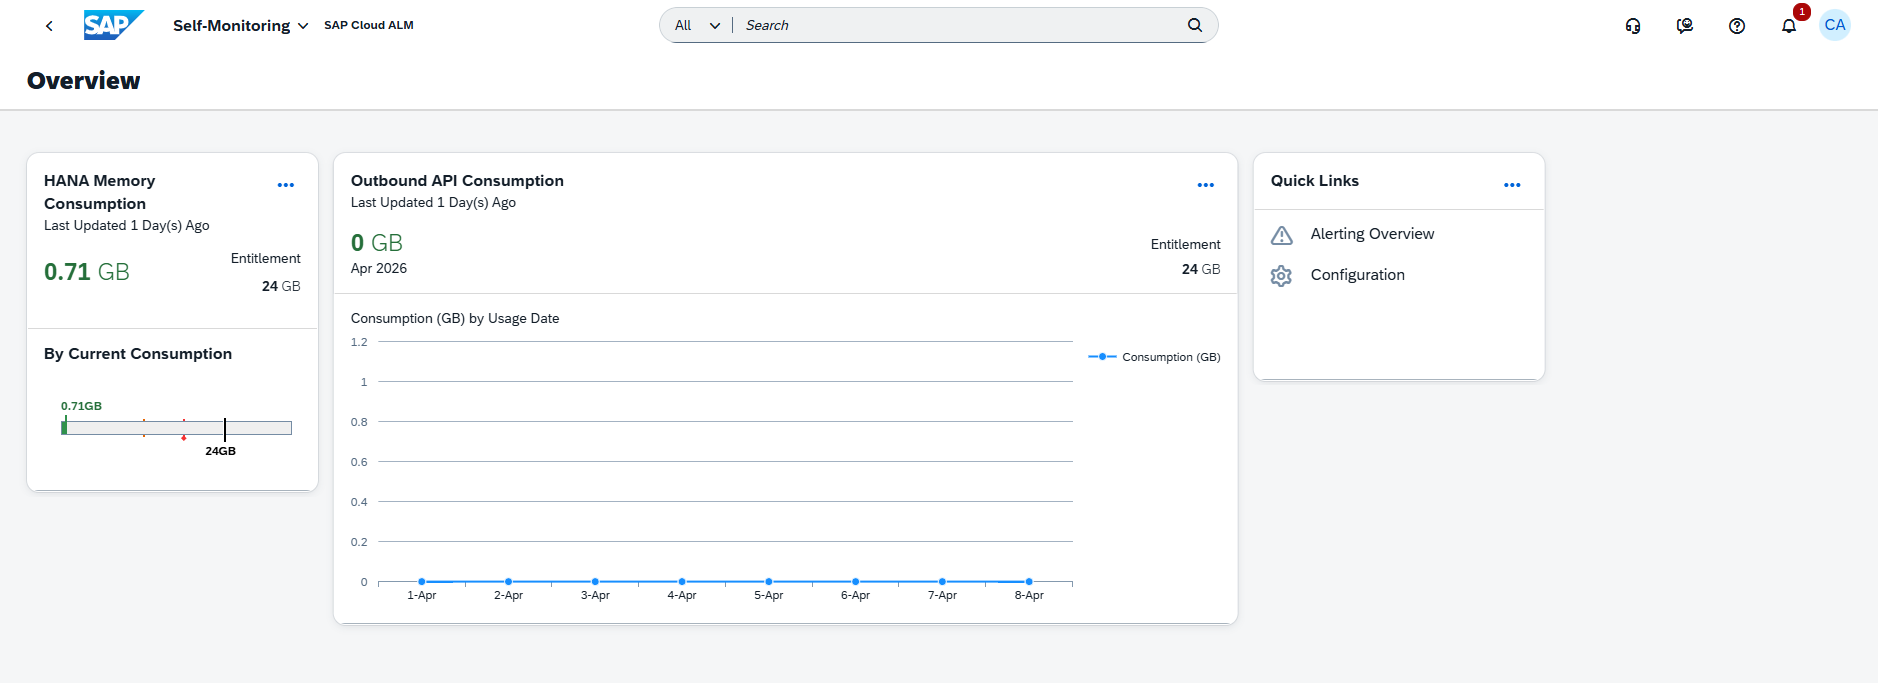This screenshot has height=683, width=1878.
Task: Open Outbound API Consumption card overflow menu
Action: (1206, 185)
